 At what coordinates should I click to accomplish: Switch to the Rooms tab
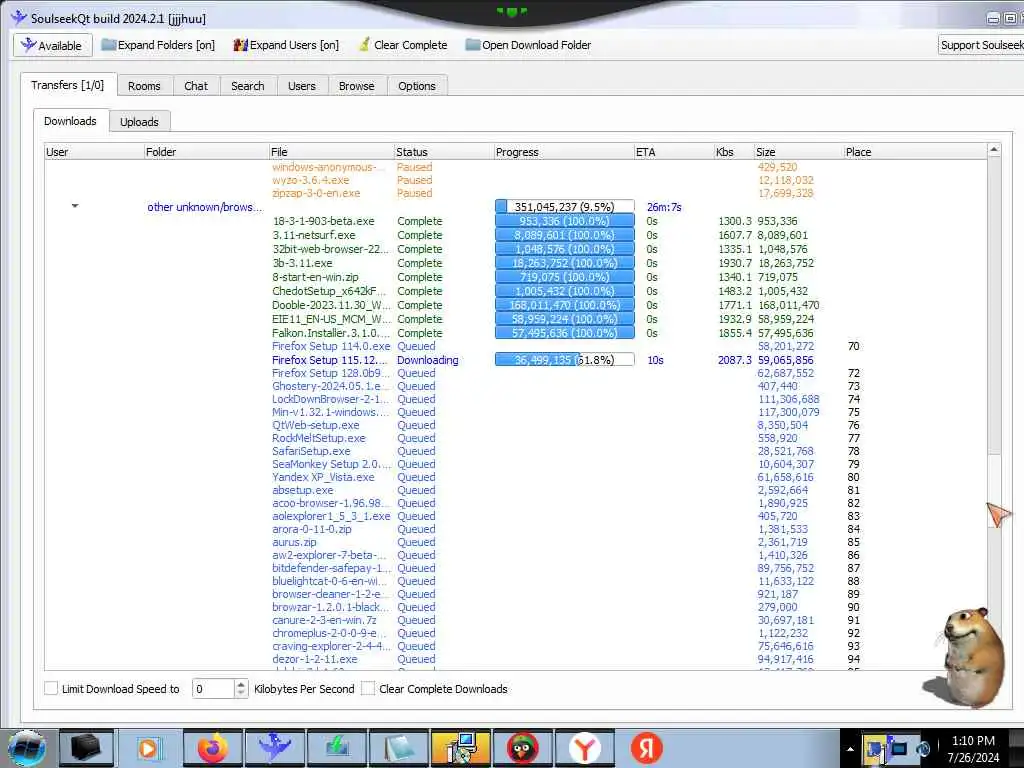(144, 86)
